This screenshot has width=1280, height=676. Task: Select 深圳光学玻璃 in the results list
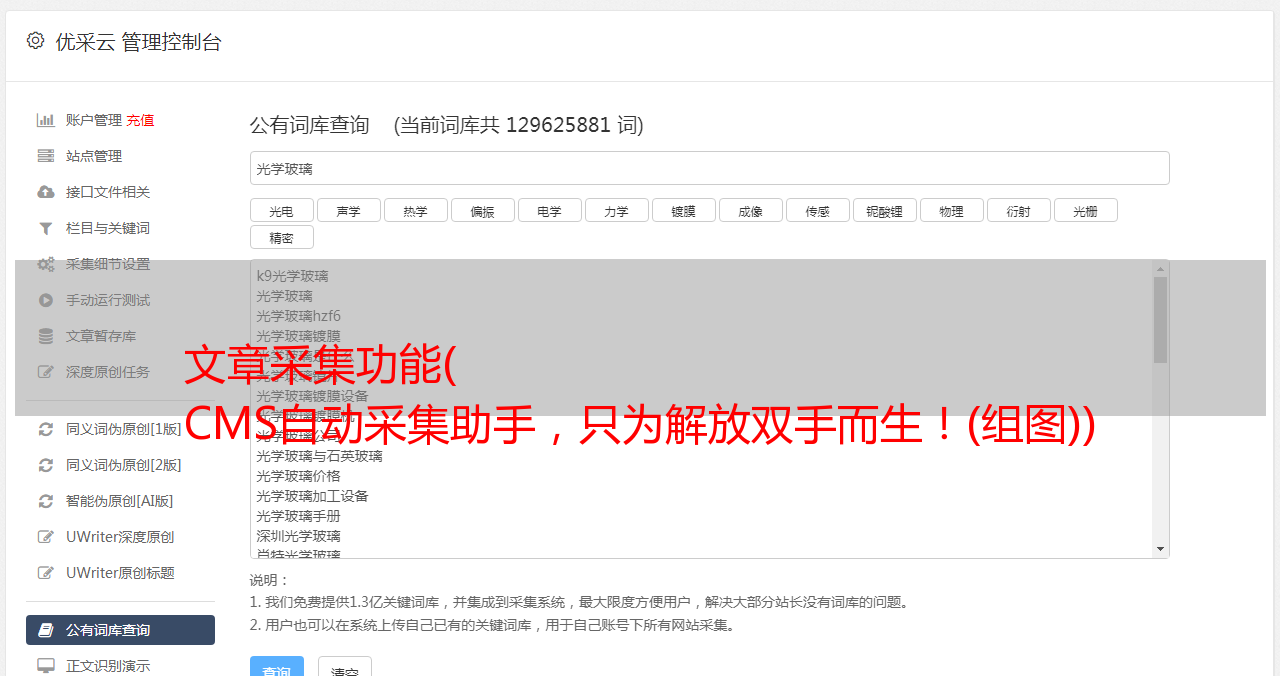pyautogui.click(x=298, y=536)
